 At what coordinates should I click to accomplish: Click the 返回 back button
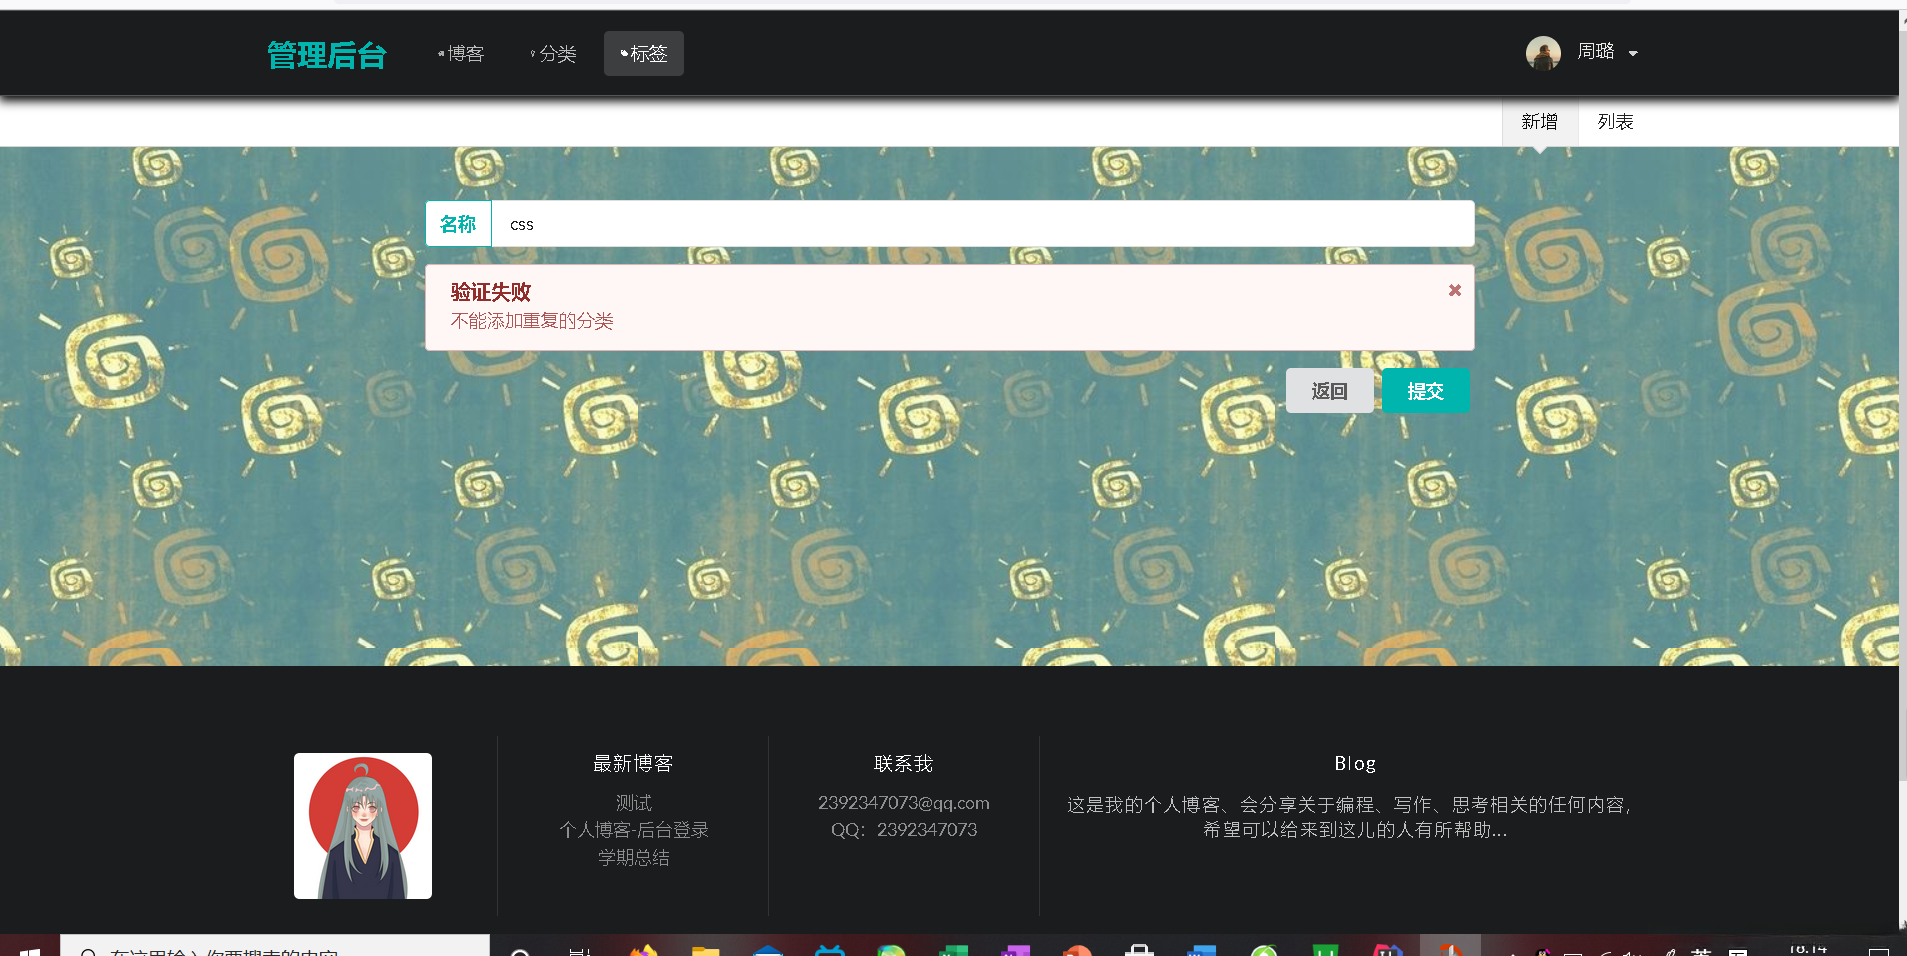point(1329,390)
